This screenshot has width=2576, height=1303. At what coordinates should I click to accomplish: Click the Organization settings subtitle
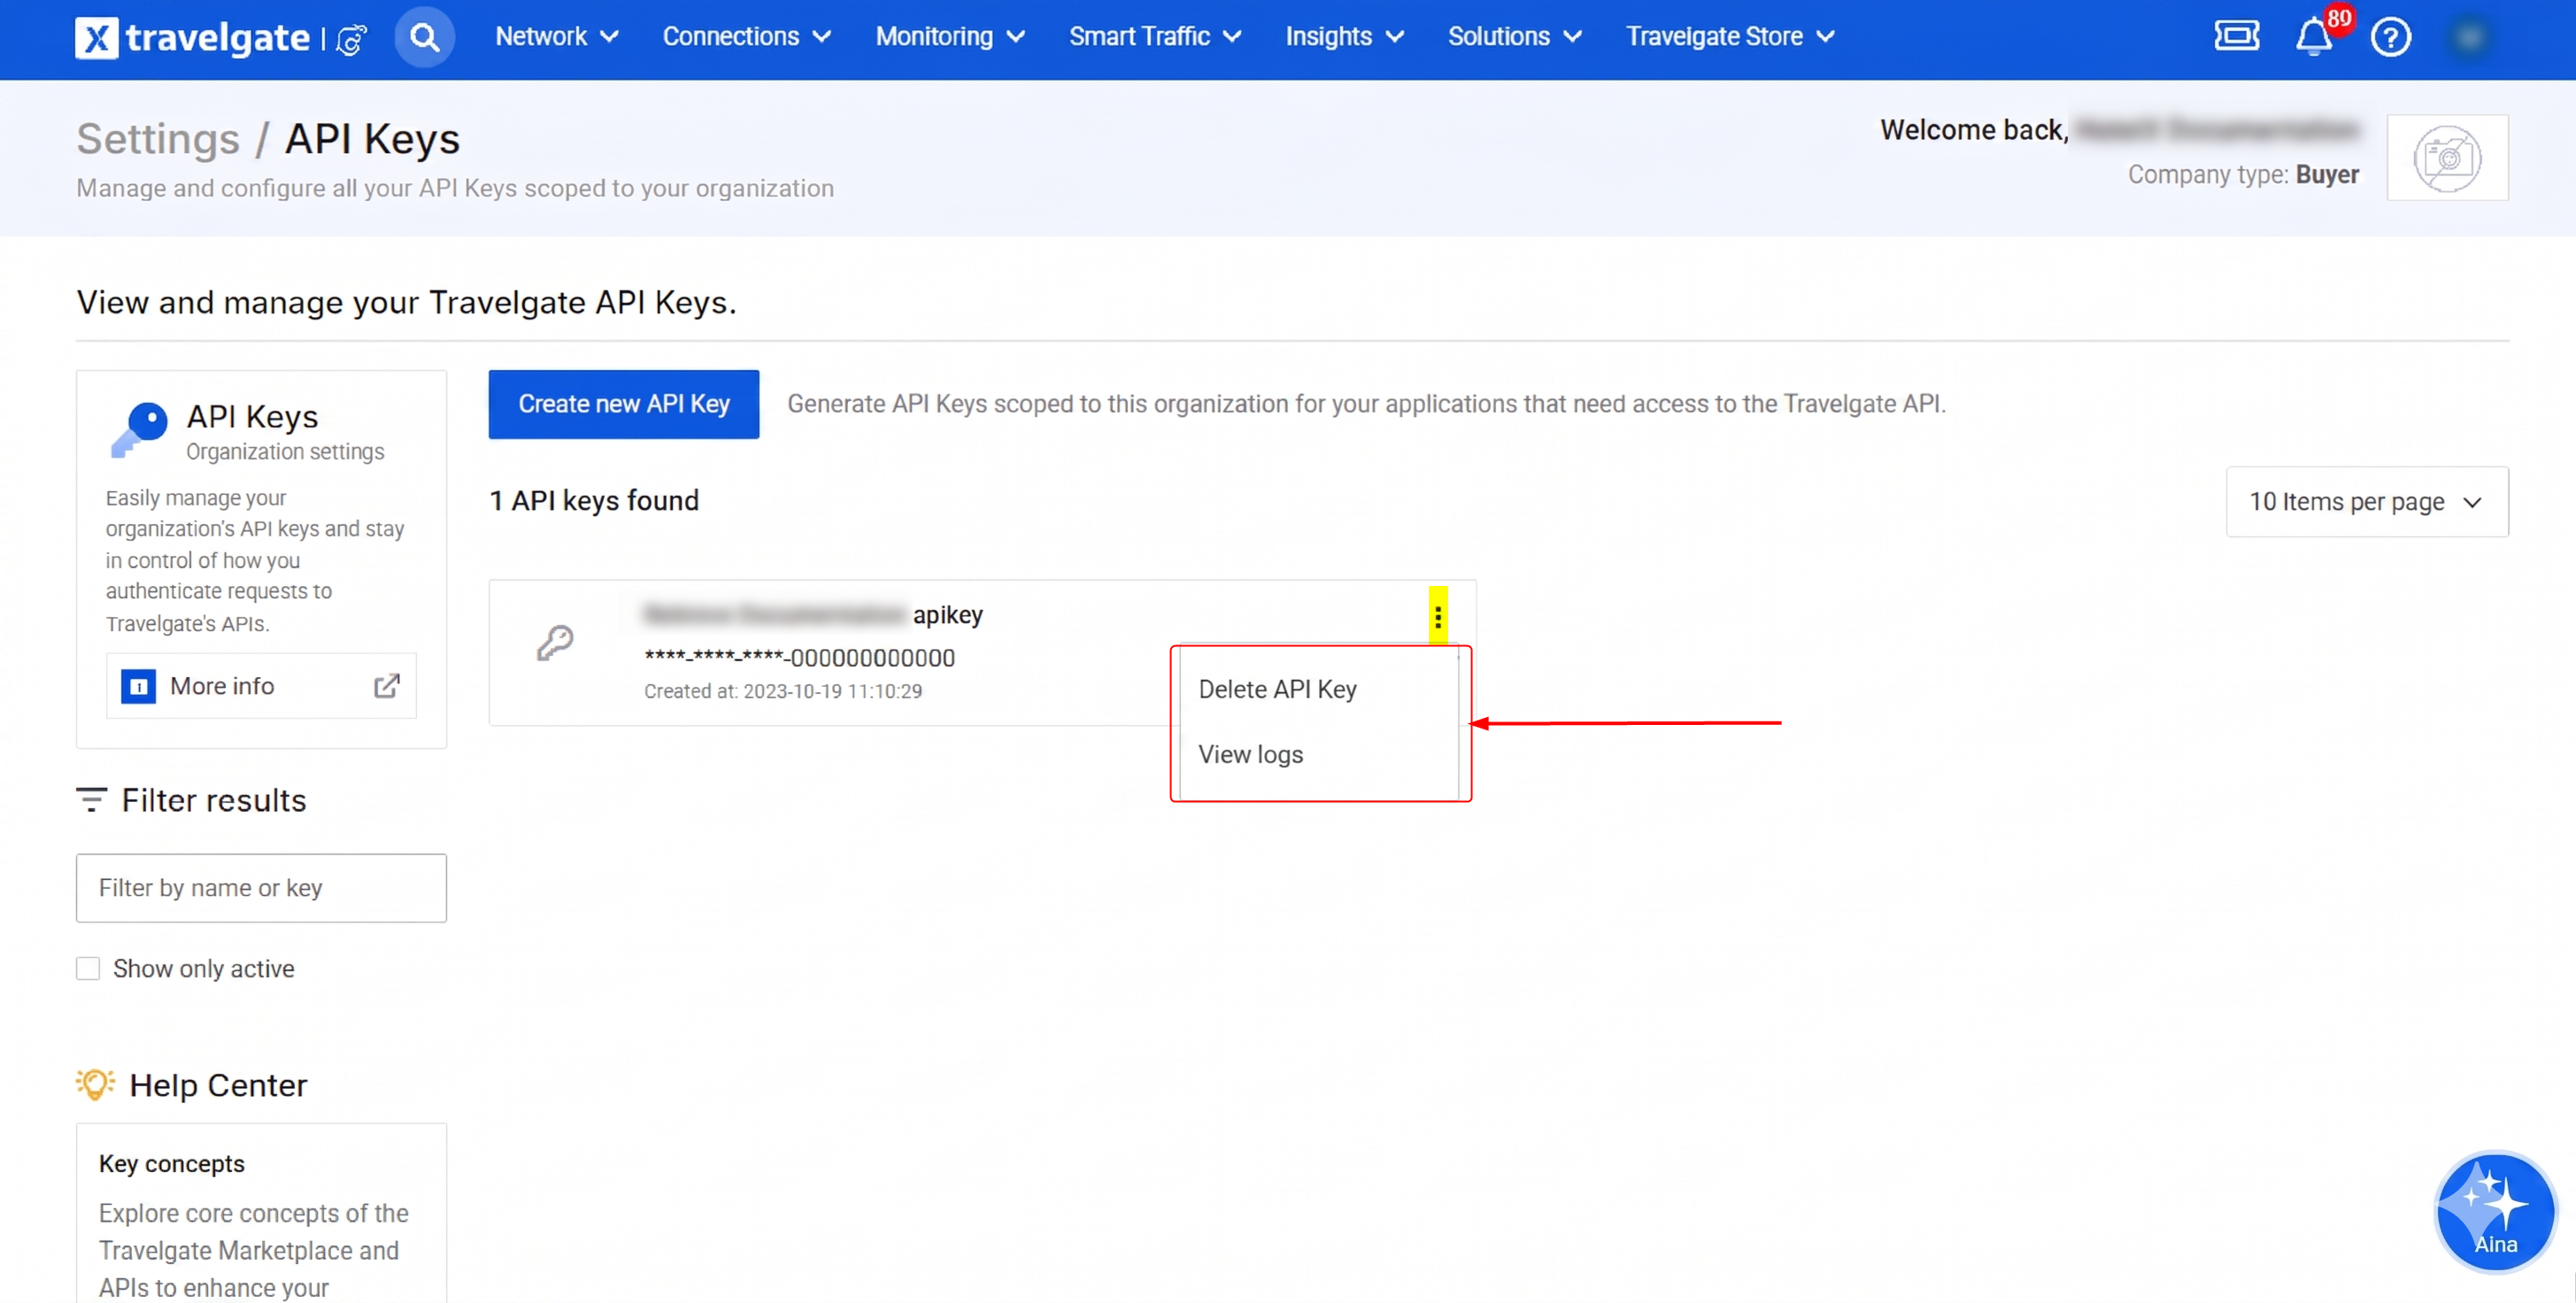point(285,452)
